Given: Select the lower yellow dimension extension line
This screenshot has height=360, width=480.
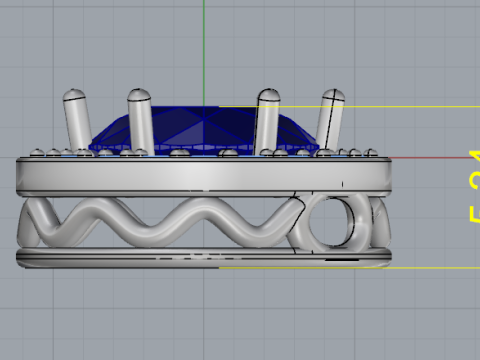Looking at the screenshot, I should [x=349, y=268].
